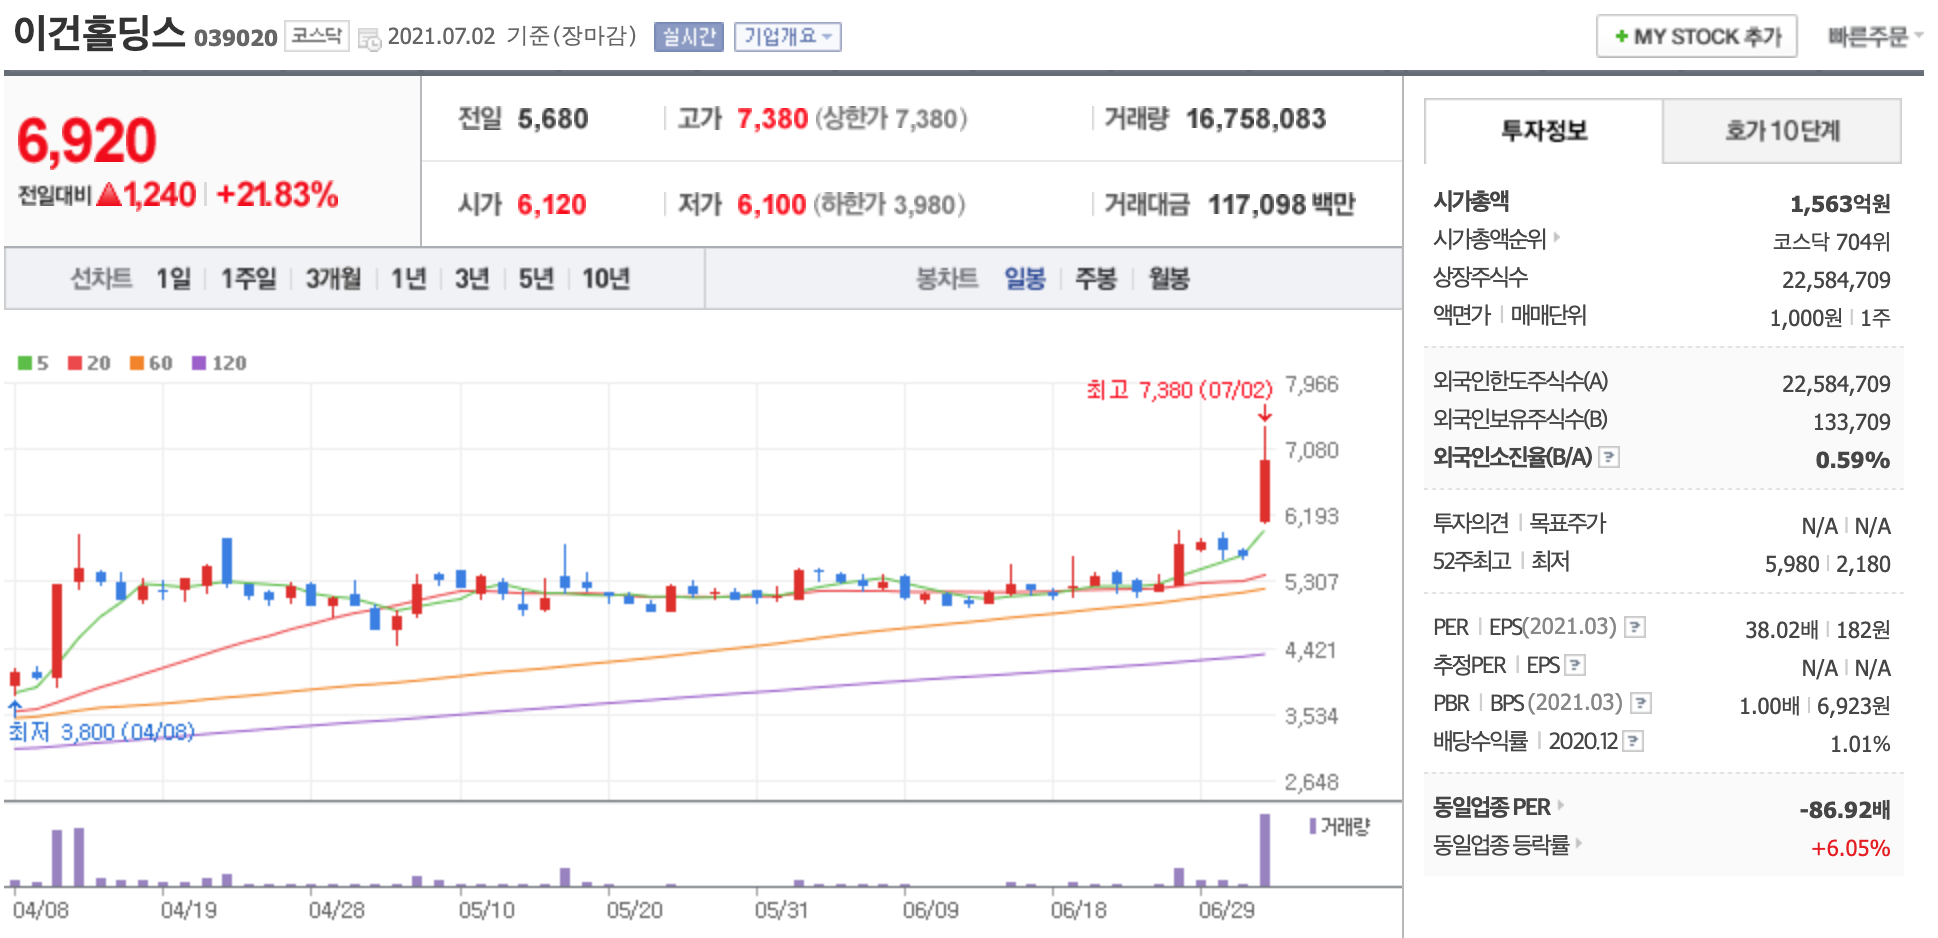This screenshot has width=1938, height=938.
Task: Click the purple 120-day average legend swatch
Action: click(199, 362)
